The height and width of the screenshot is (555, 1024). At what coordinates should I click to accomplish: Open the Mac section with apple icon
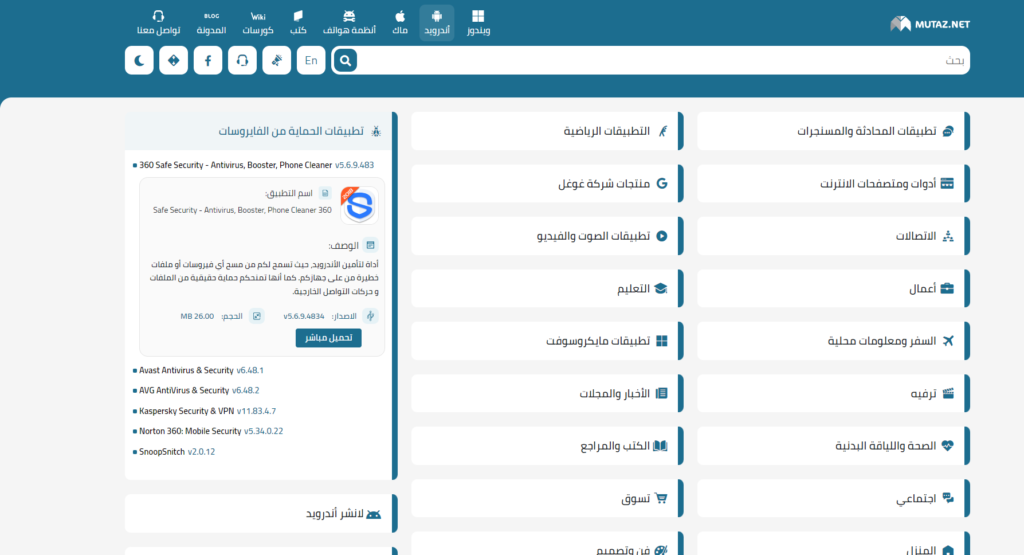coord(400,22)
